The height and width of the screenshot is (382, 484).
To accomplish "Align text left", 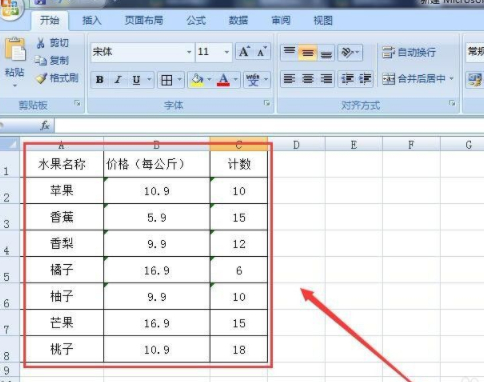I will pos(289,79).
